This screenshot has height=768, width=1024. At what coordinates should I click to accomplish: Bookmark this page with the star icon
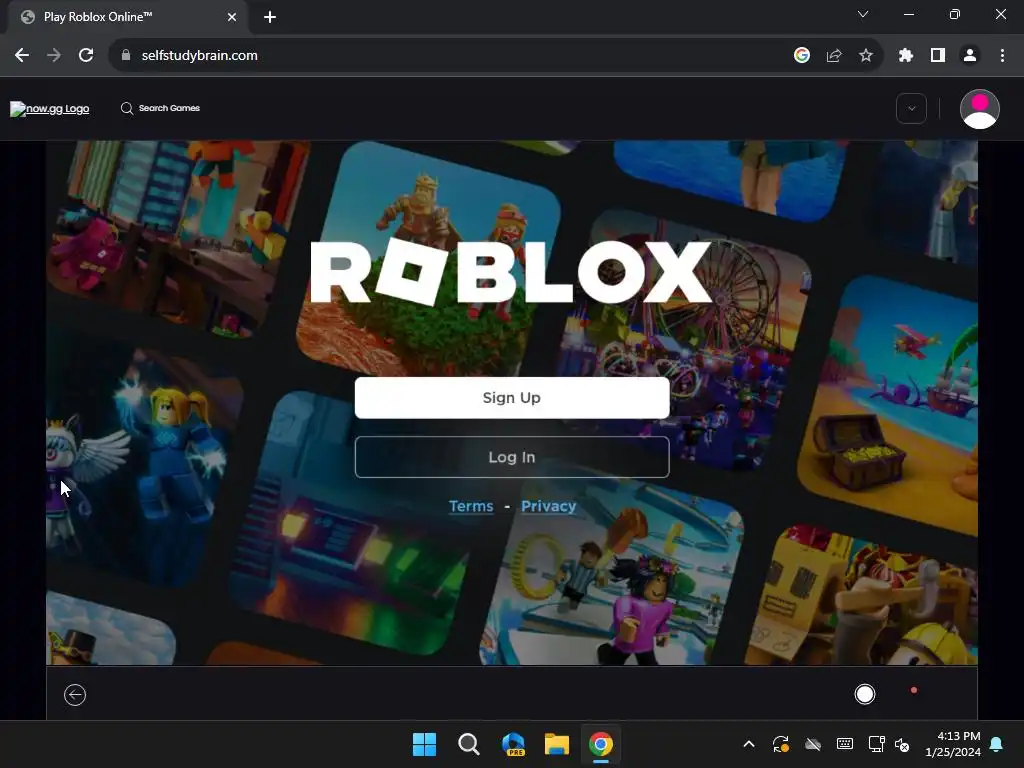tap(866, 56)
